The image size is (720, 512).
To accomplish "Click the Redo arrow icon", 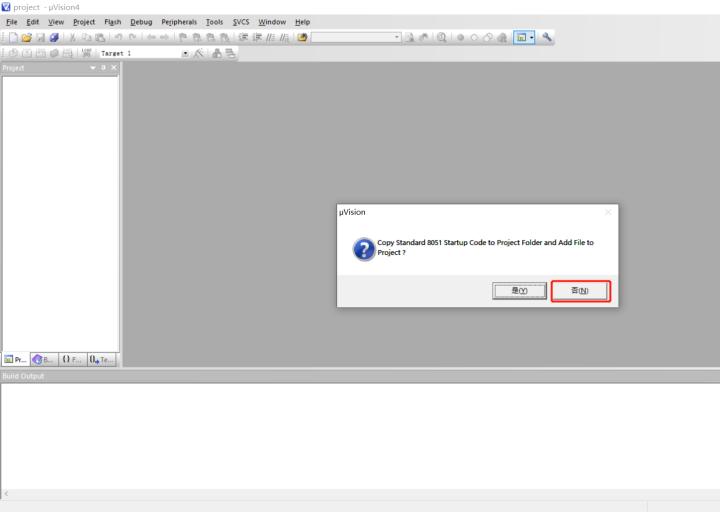I will tap(132, 38).
